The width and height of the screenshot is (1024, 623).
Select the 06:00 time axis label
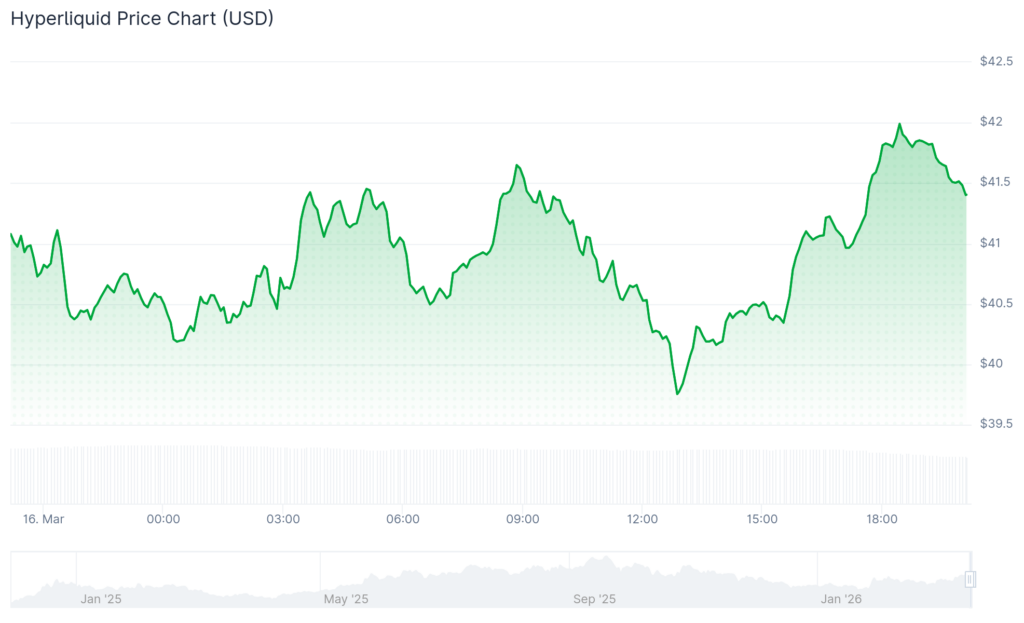403,519
